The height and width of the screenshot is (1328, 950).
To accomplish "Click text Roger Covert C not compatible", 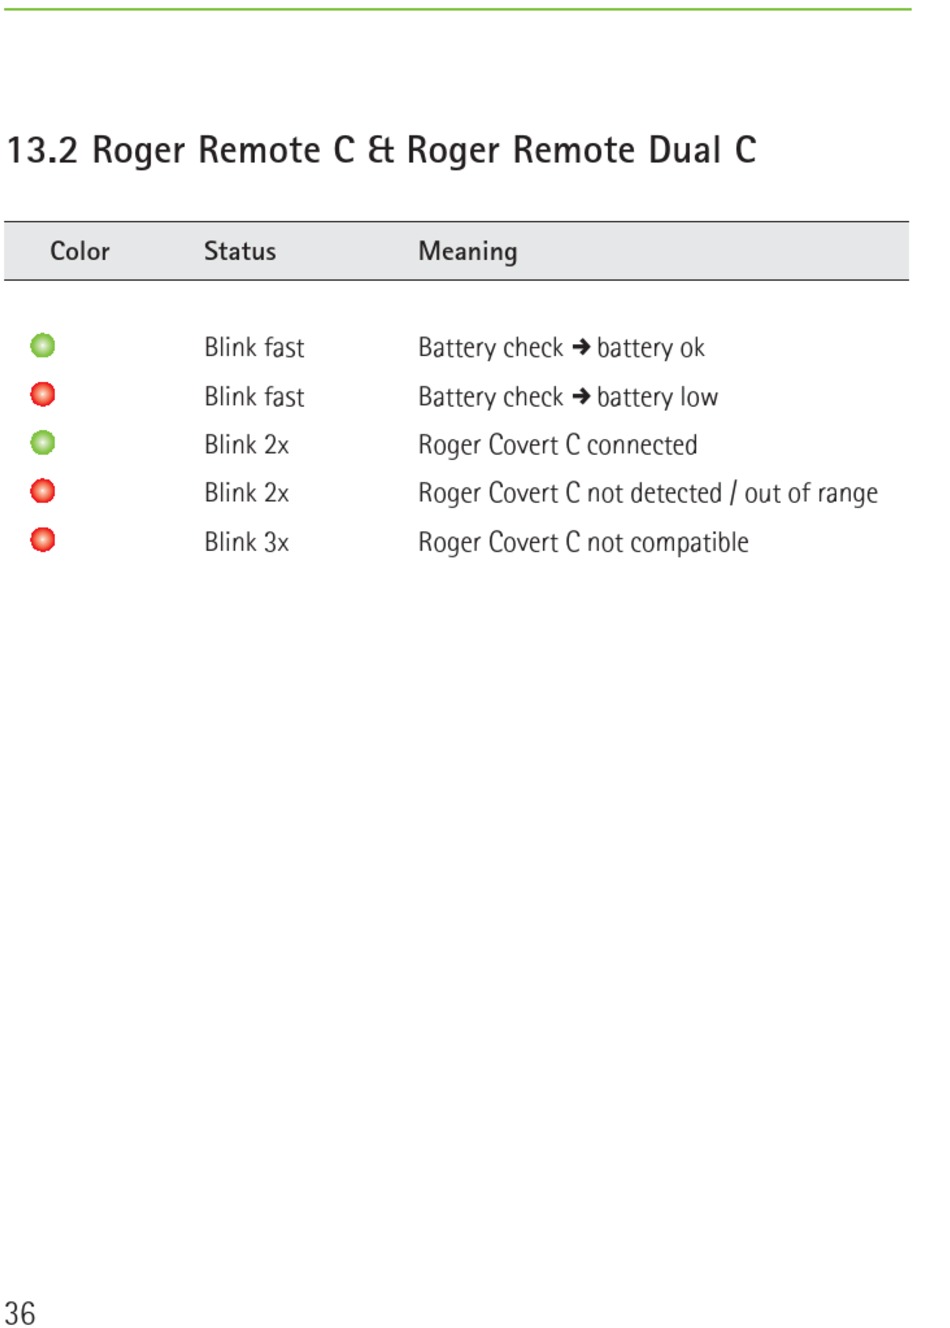I will tap(583, 542).
